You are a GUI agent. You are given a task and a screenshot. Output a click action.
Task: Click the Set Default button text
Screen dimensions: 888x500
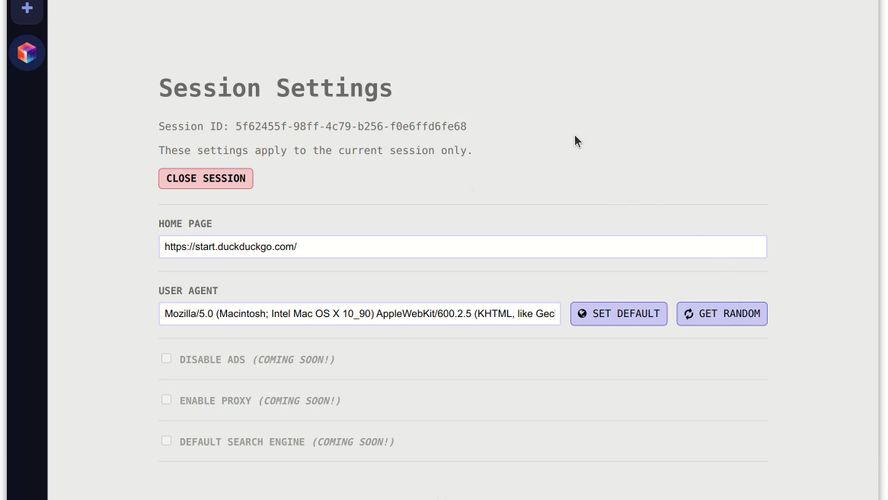625,314
